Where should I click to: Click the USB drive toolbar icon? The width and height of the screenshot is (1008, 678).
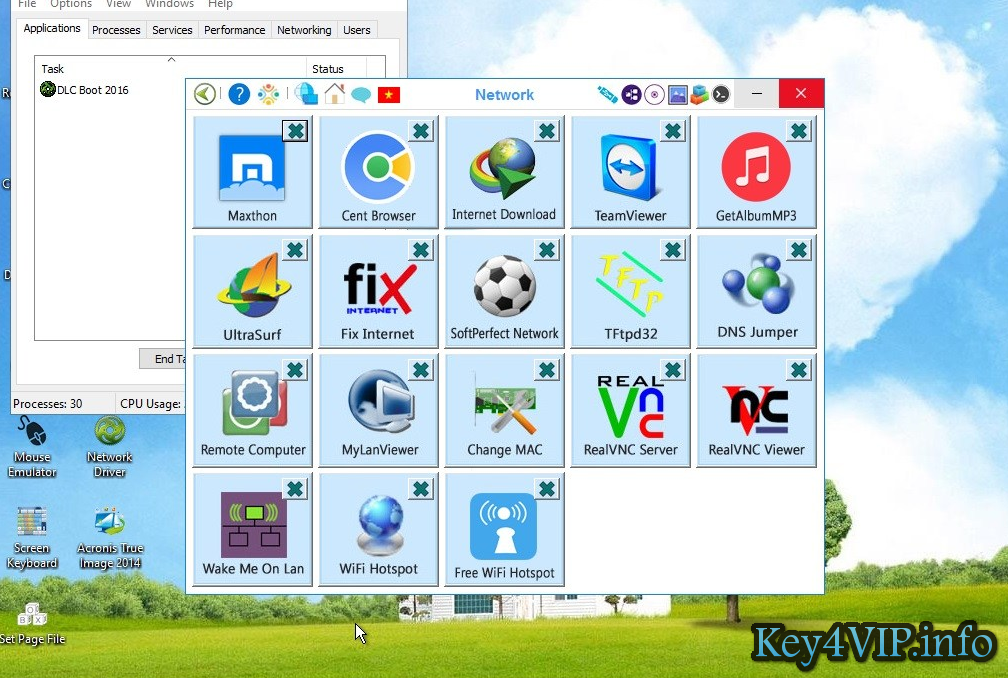pyautogui.click(x=606, y=94)
